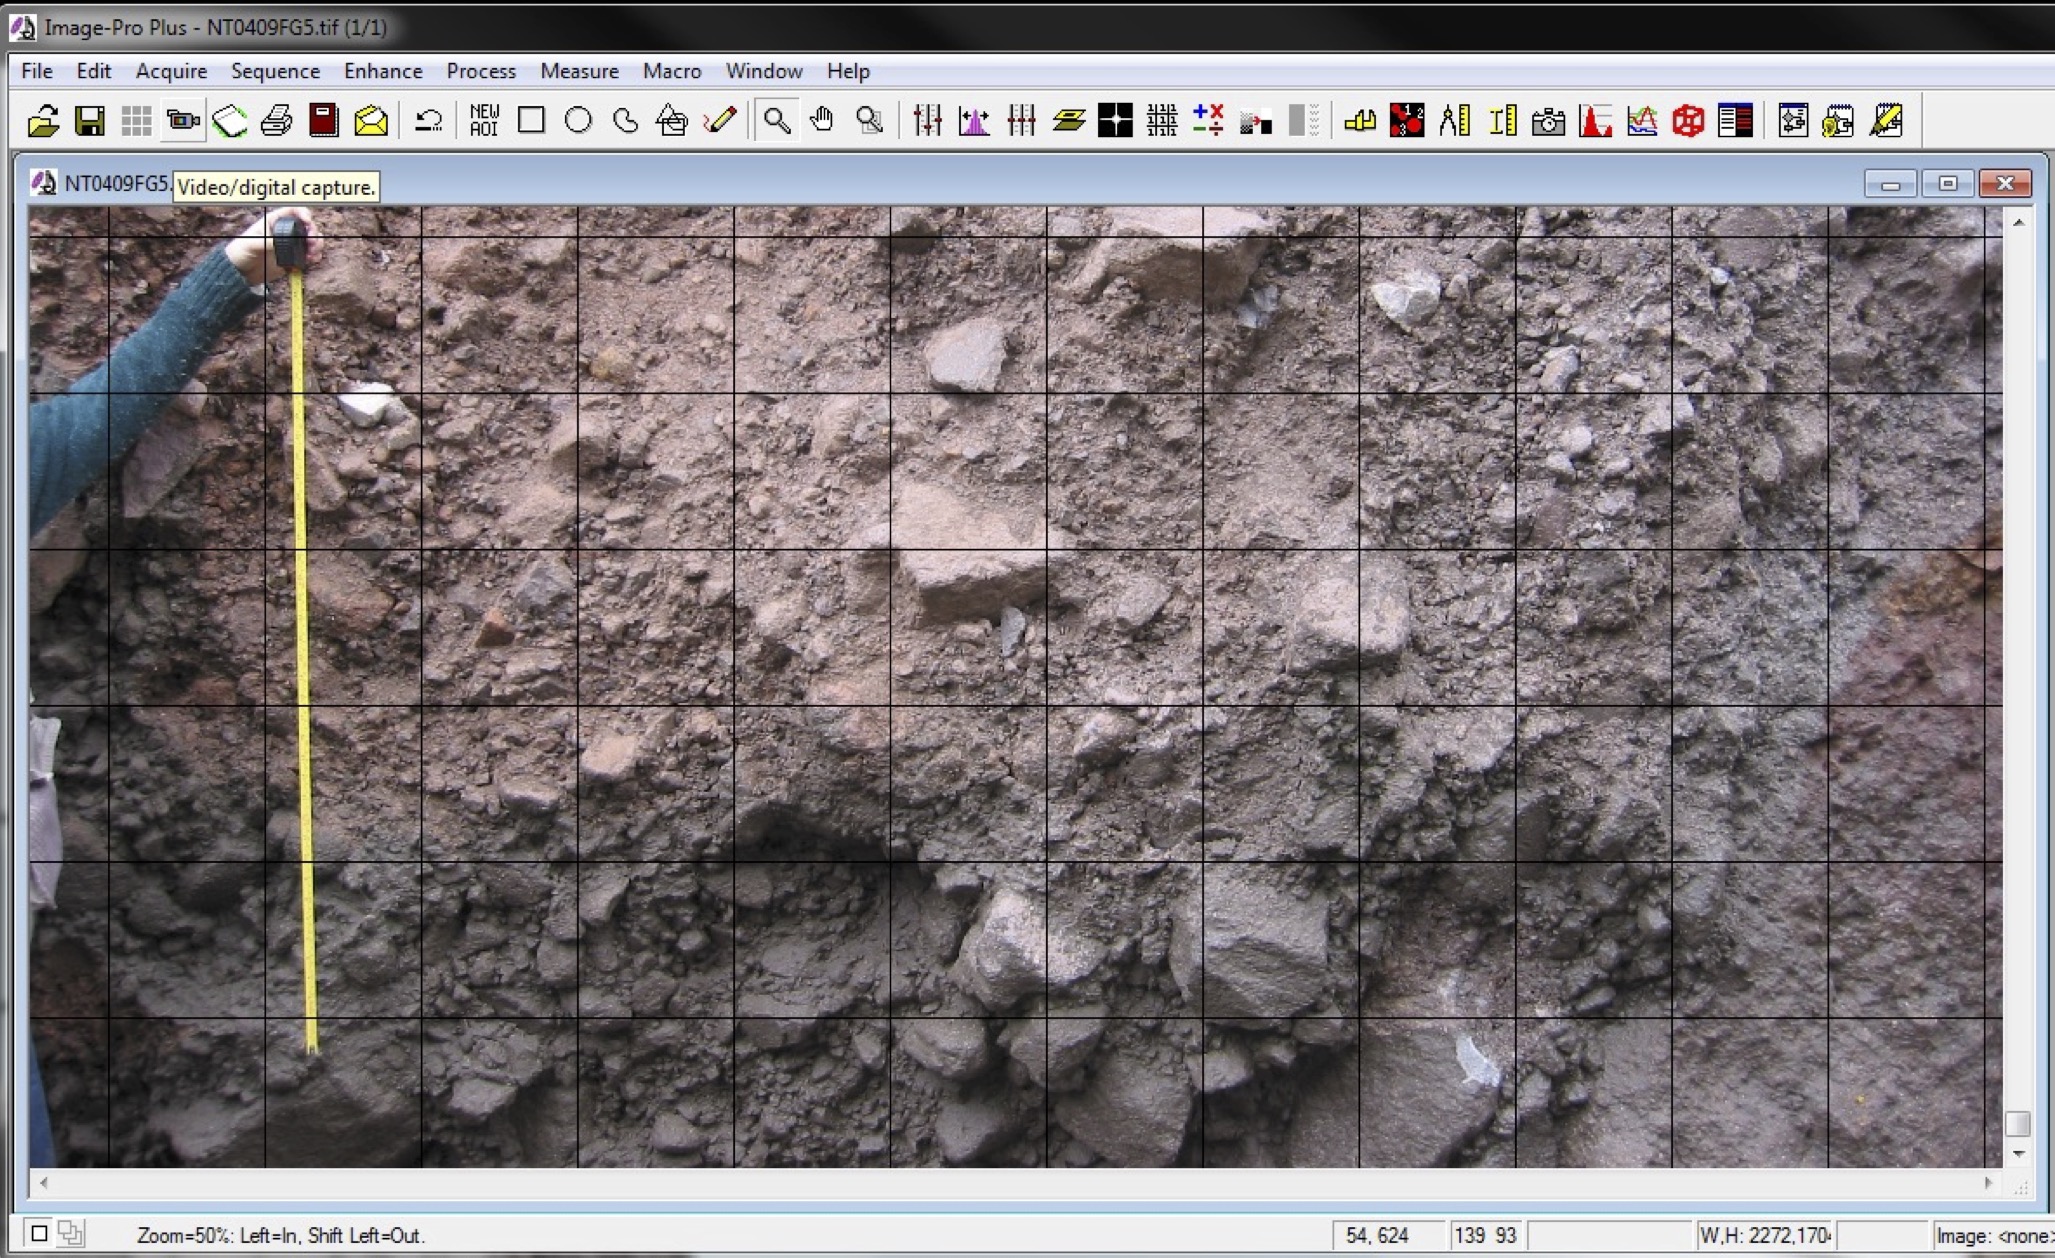Screen dimensions: 2055x1258
Task: Create a New AOI
Action: pyautogui.click(x=483, y=120)
